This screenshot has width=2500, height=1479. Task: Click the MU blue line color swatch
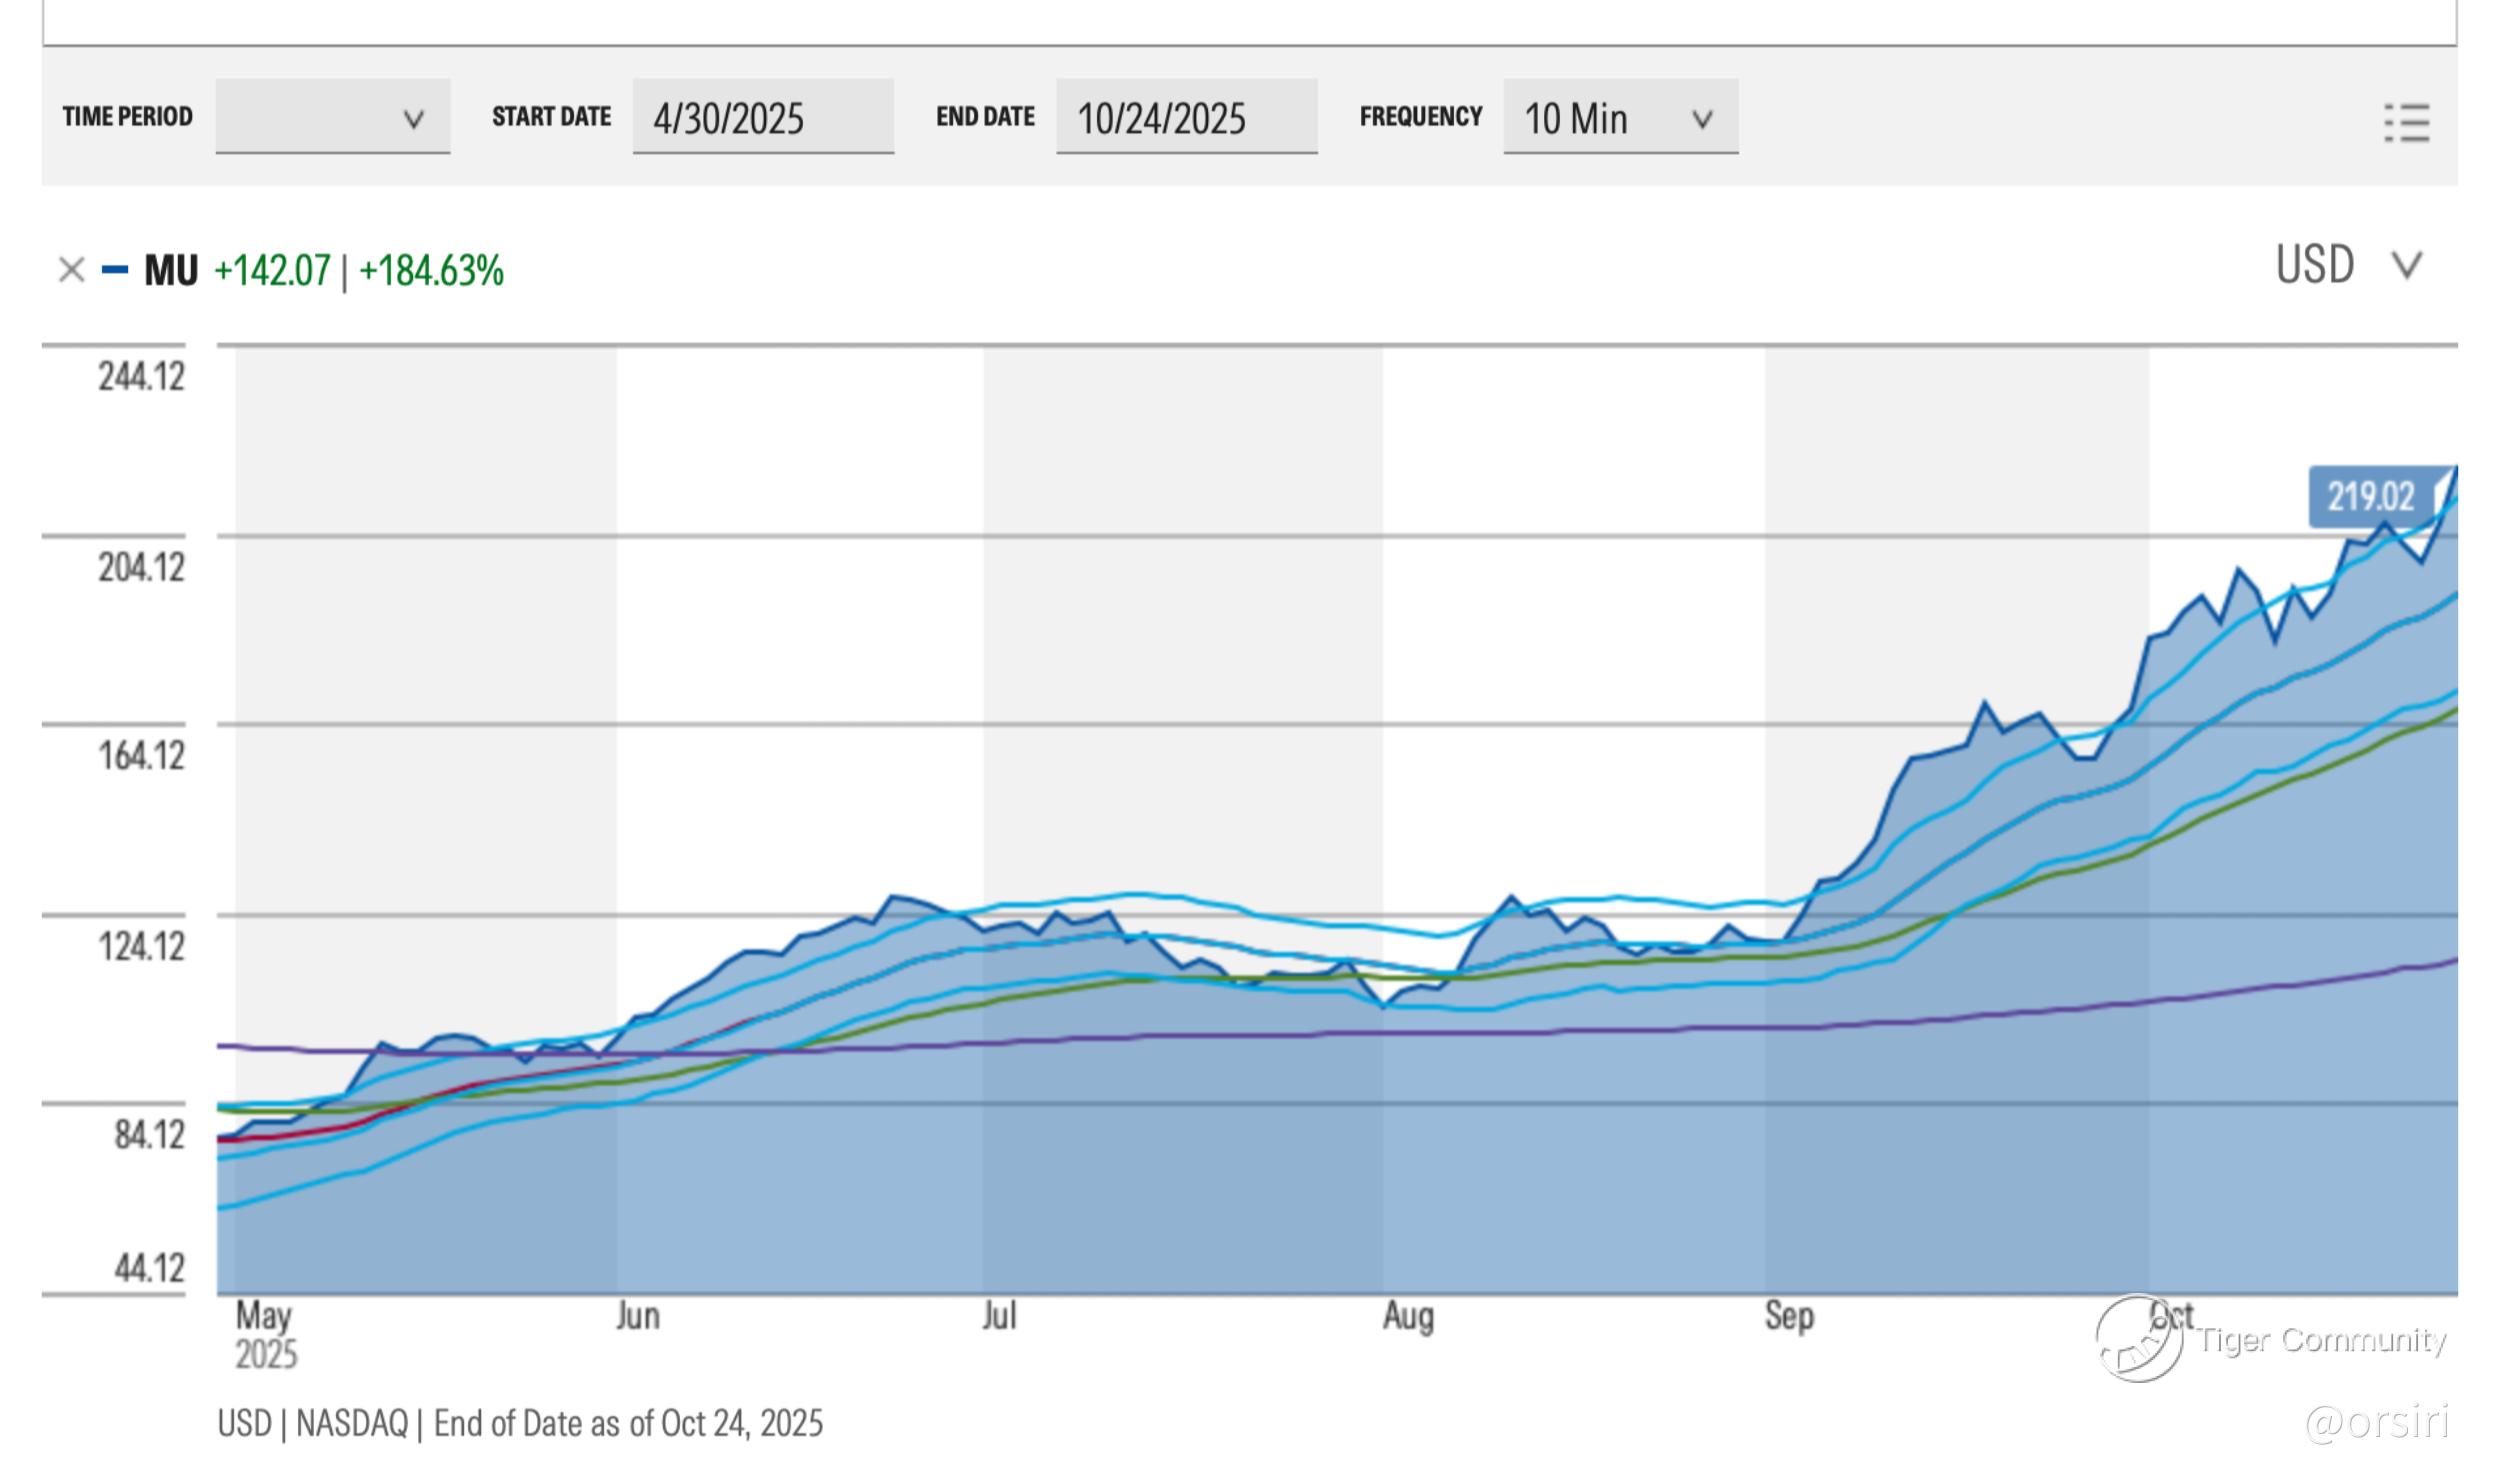pyautogui.click(x=115, y=269)
